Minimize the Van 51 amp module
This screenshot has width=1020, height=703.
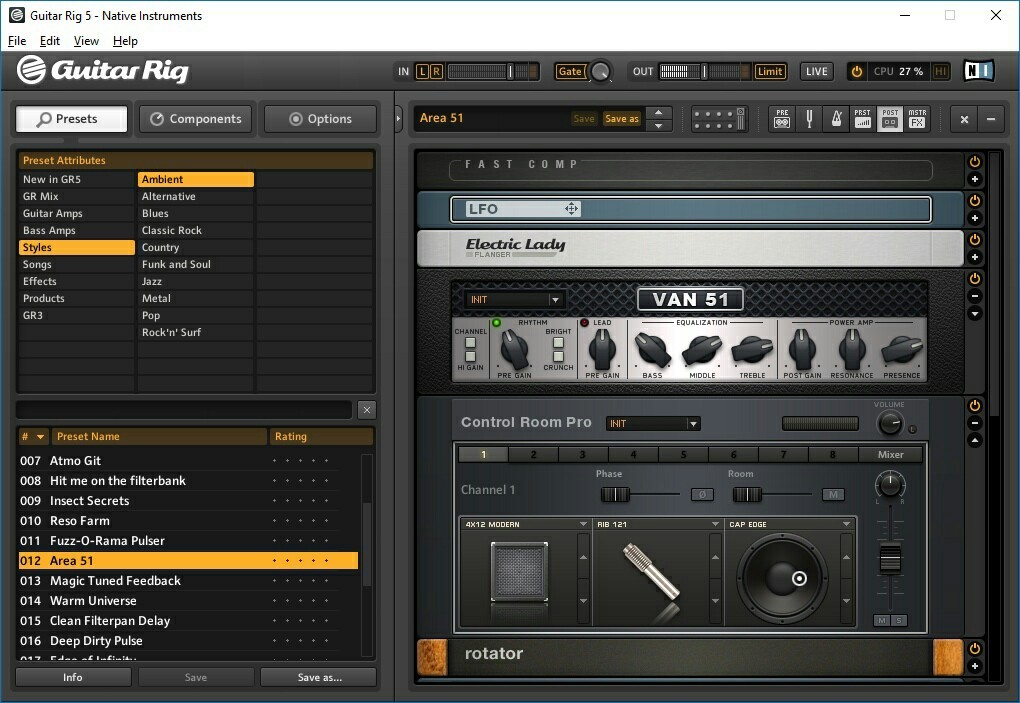pyautogui.click(x=974, y=297)
